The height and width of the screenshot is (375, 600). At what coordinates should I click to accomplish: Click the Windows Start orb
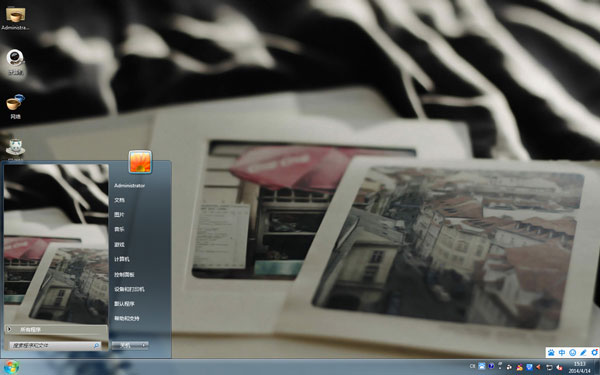pos(11,367)
